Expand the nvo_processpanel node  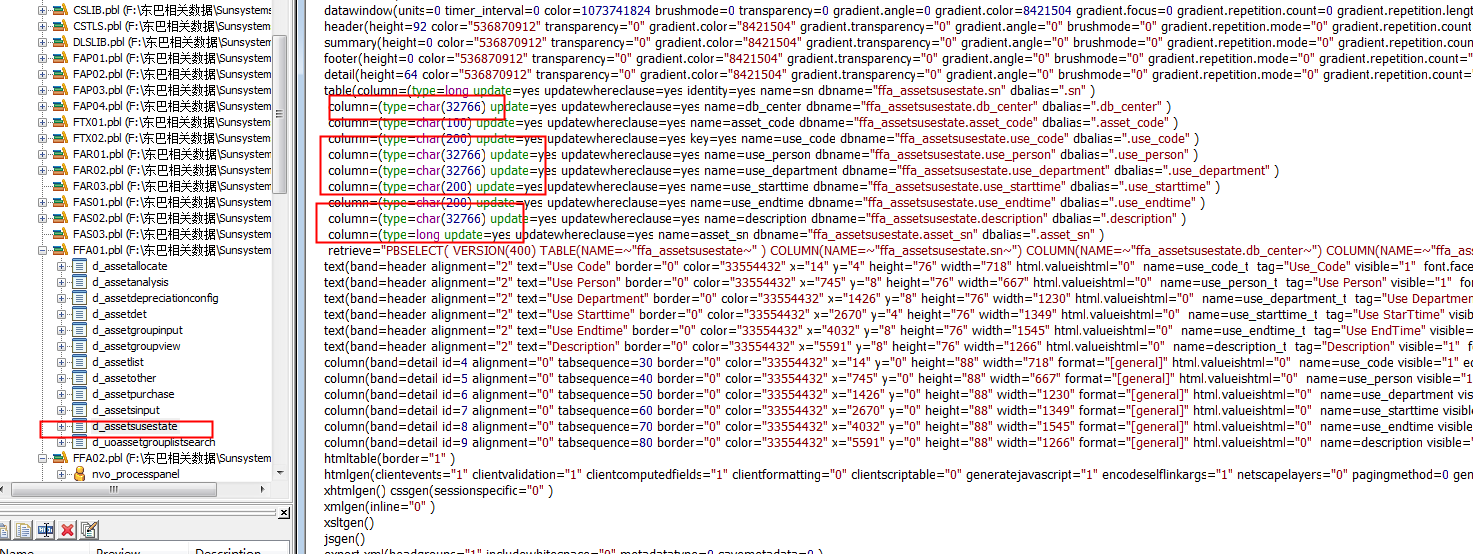pos(63,474)
